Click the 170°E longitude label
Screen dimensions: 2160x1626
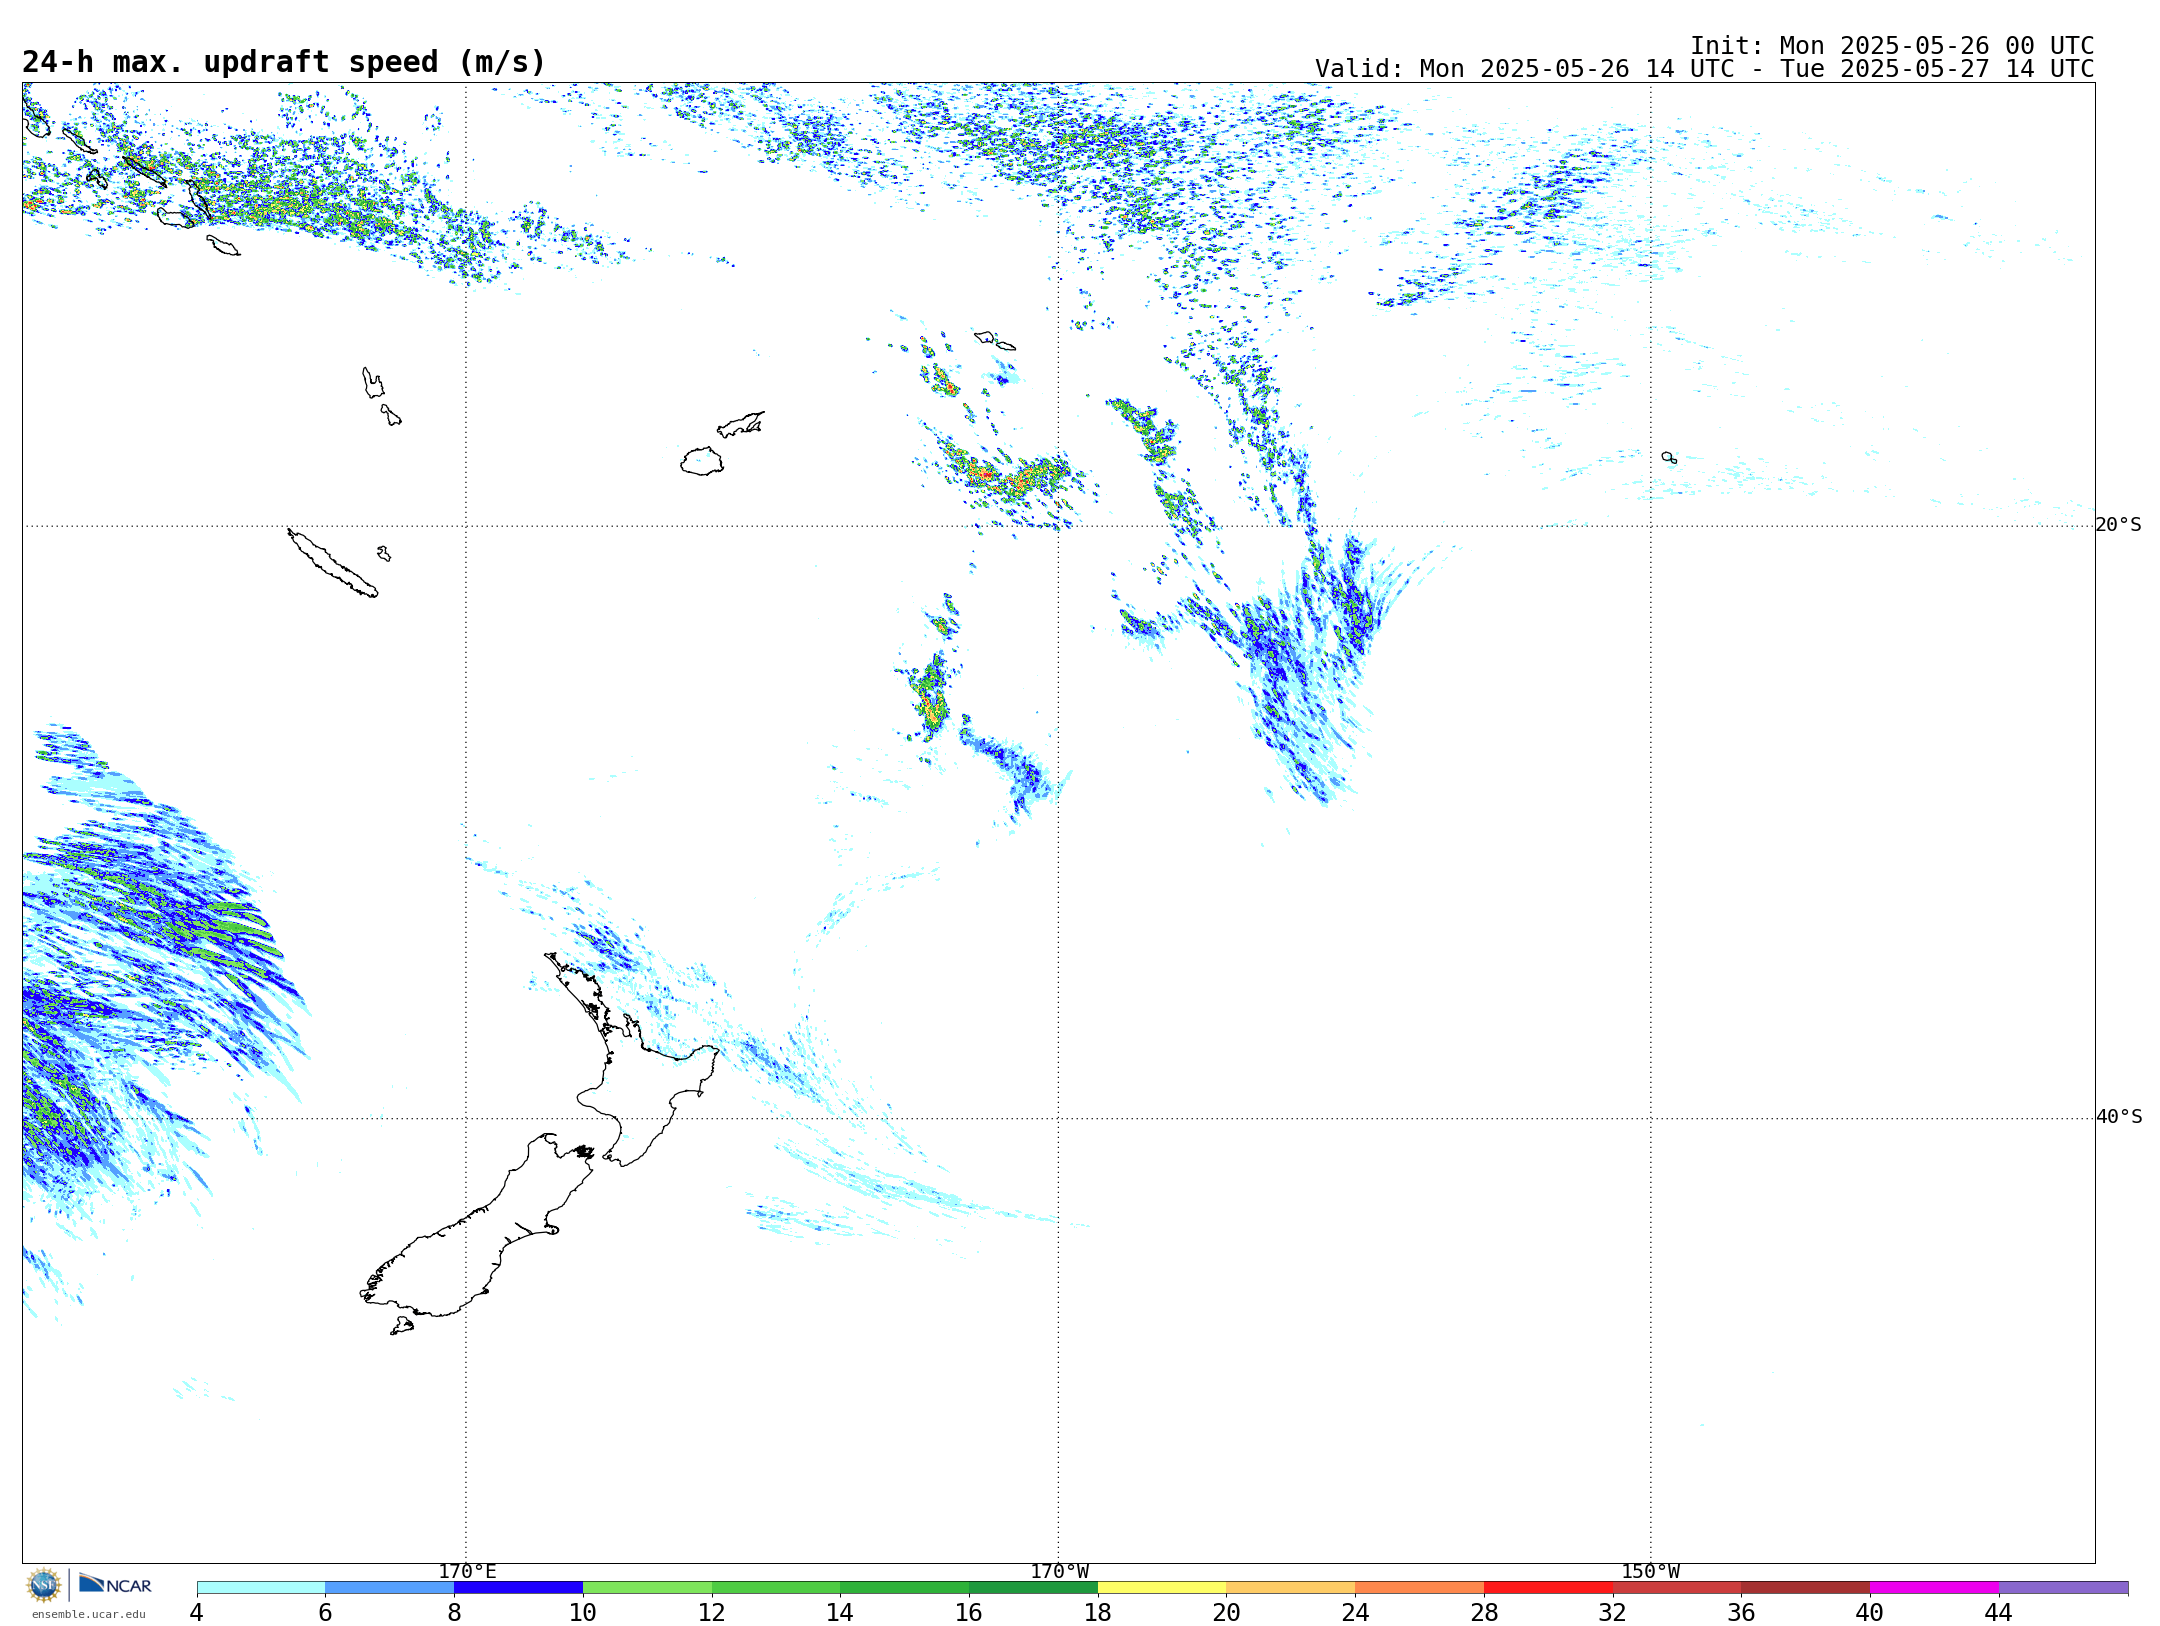[467, 1572]
